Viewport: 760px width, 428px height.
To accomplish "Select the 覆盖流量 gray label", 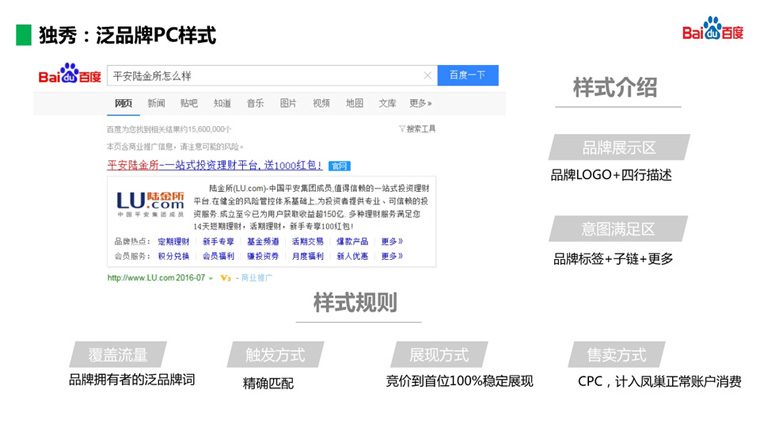I will coord(118,354).
